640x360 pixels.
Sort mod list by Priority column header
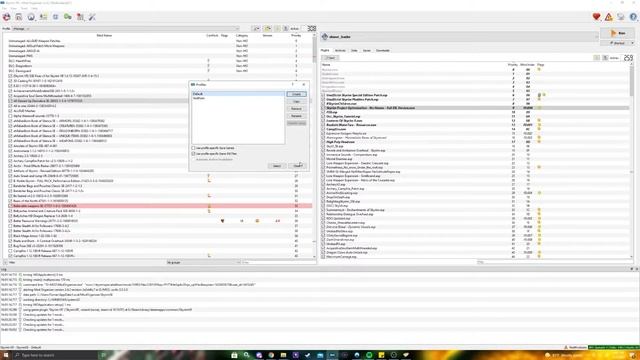point(296,36)
